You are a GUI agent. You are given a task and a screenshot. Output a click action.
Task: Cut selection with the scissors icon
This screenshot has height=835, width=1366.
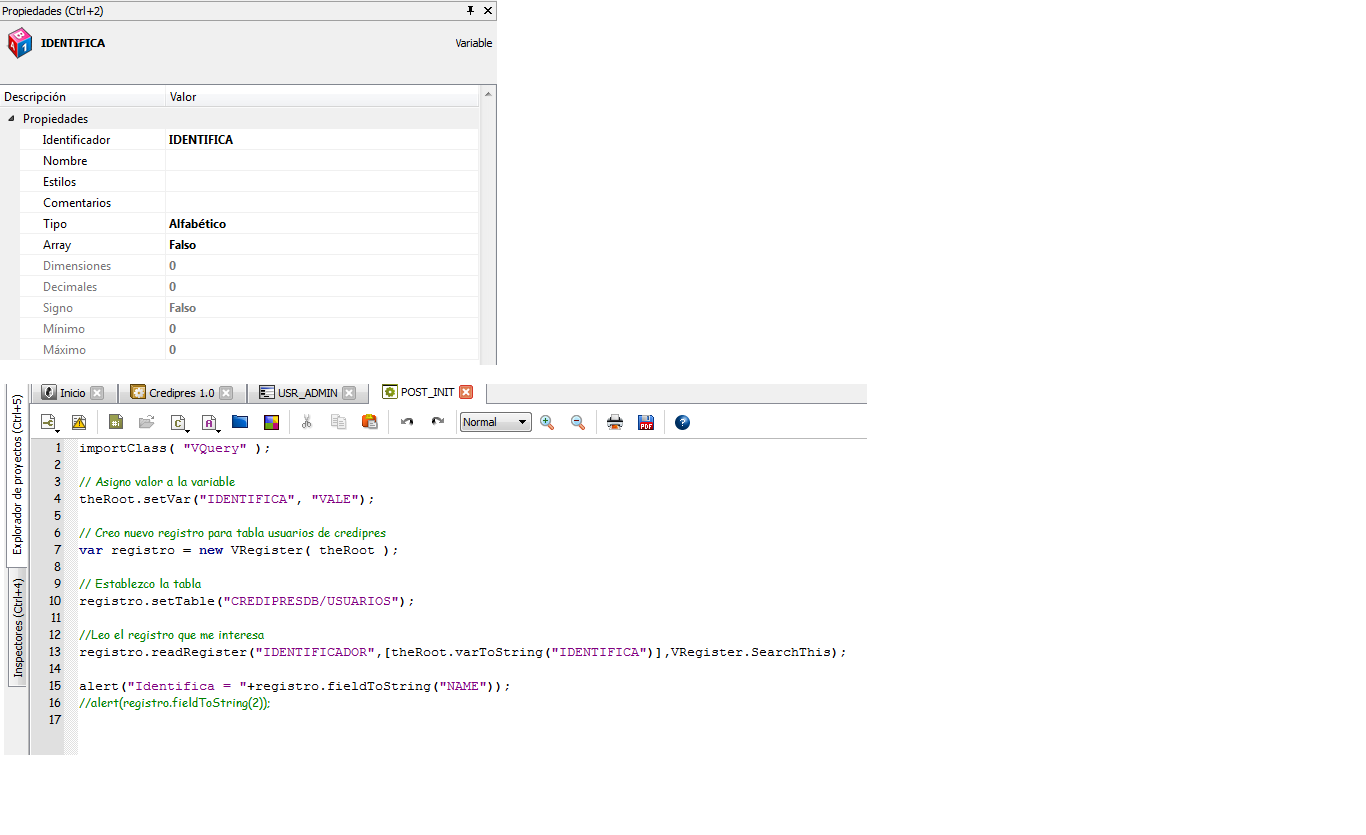(307, 422)
